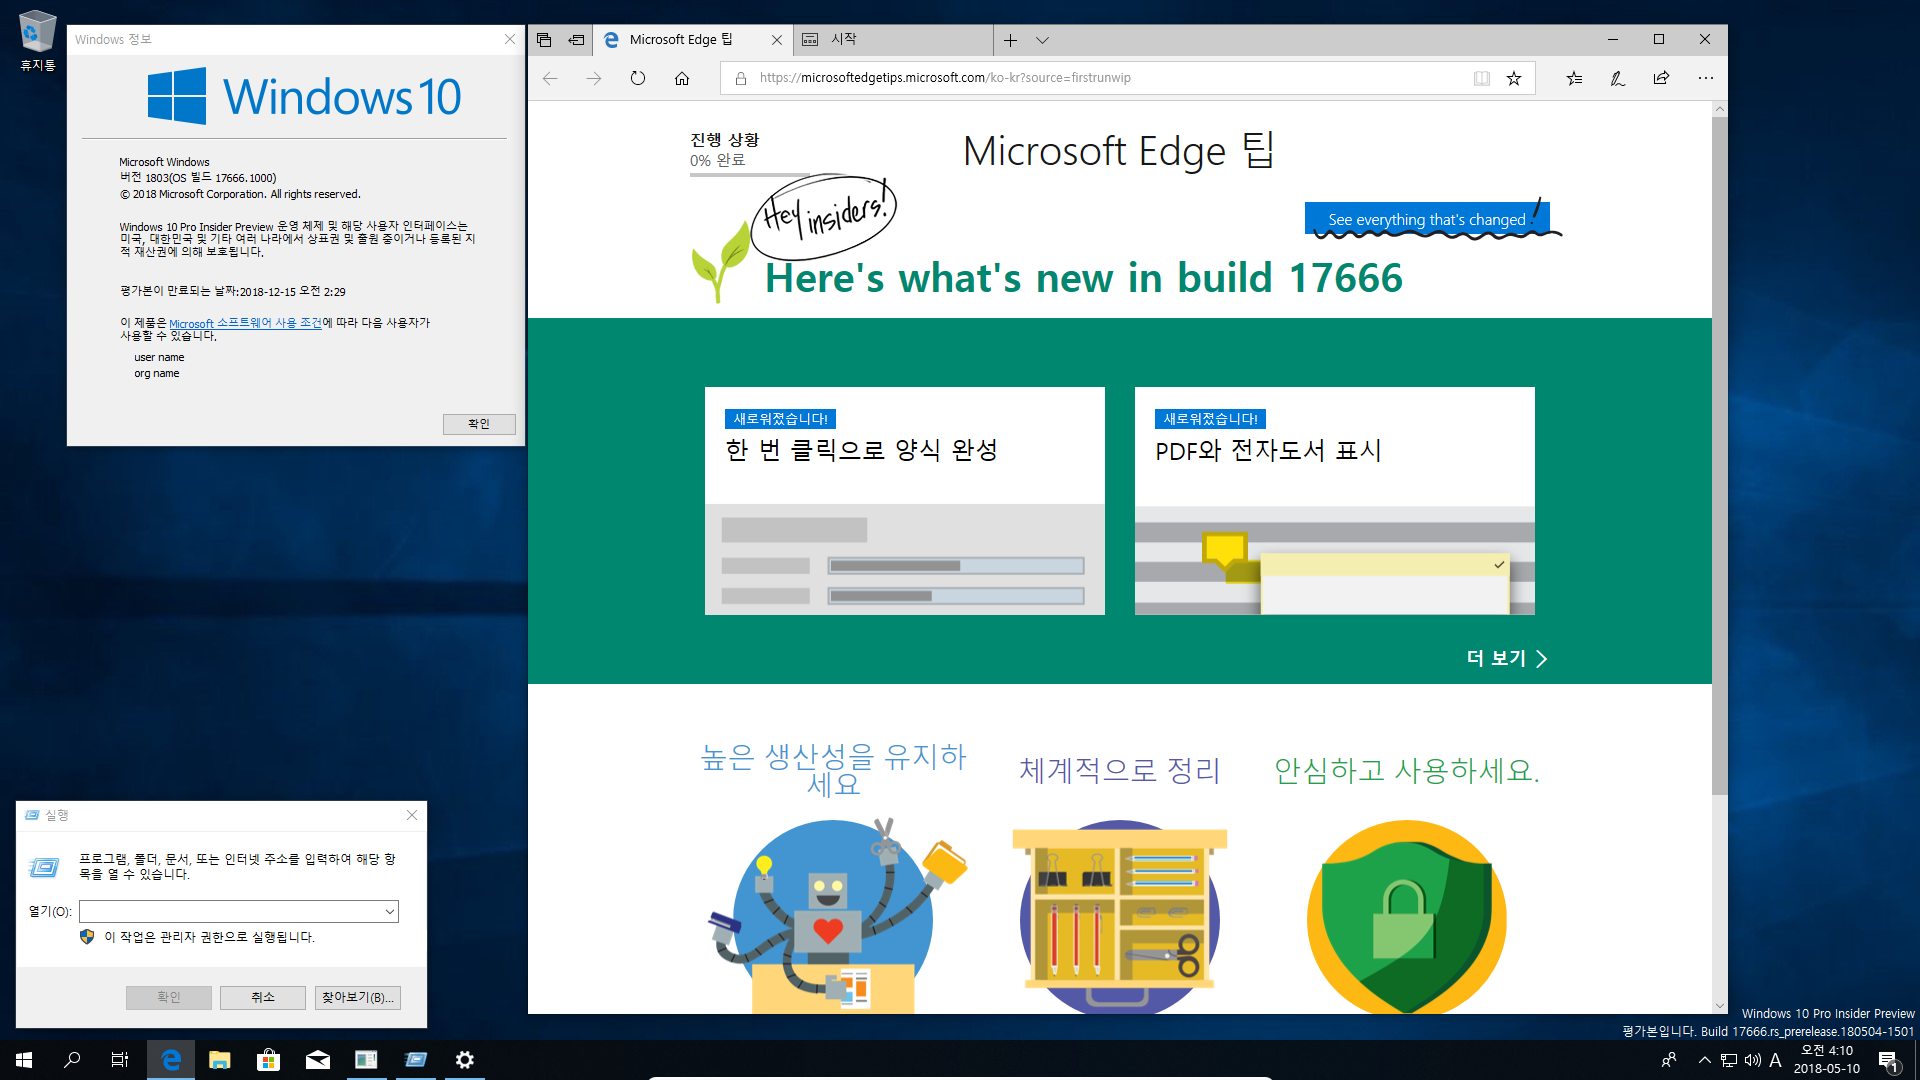This screenshot has width=1920, height=1080.
Task: Open 안심하고 사용하세요 heading
Action: pos(1406,770)
